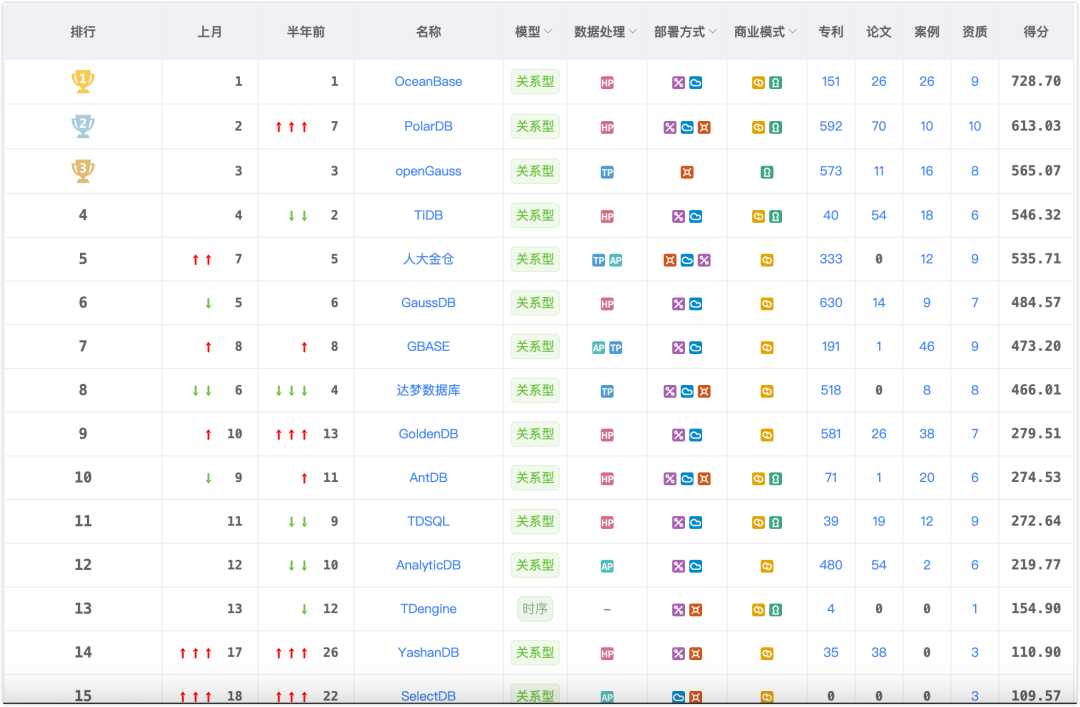1080x707 pixels.
Task: Open the 部署方式 column filter dropdown
Action: [x=713, y=32]
